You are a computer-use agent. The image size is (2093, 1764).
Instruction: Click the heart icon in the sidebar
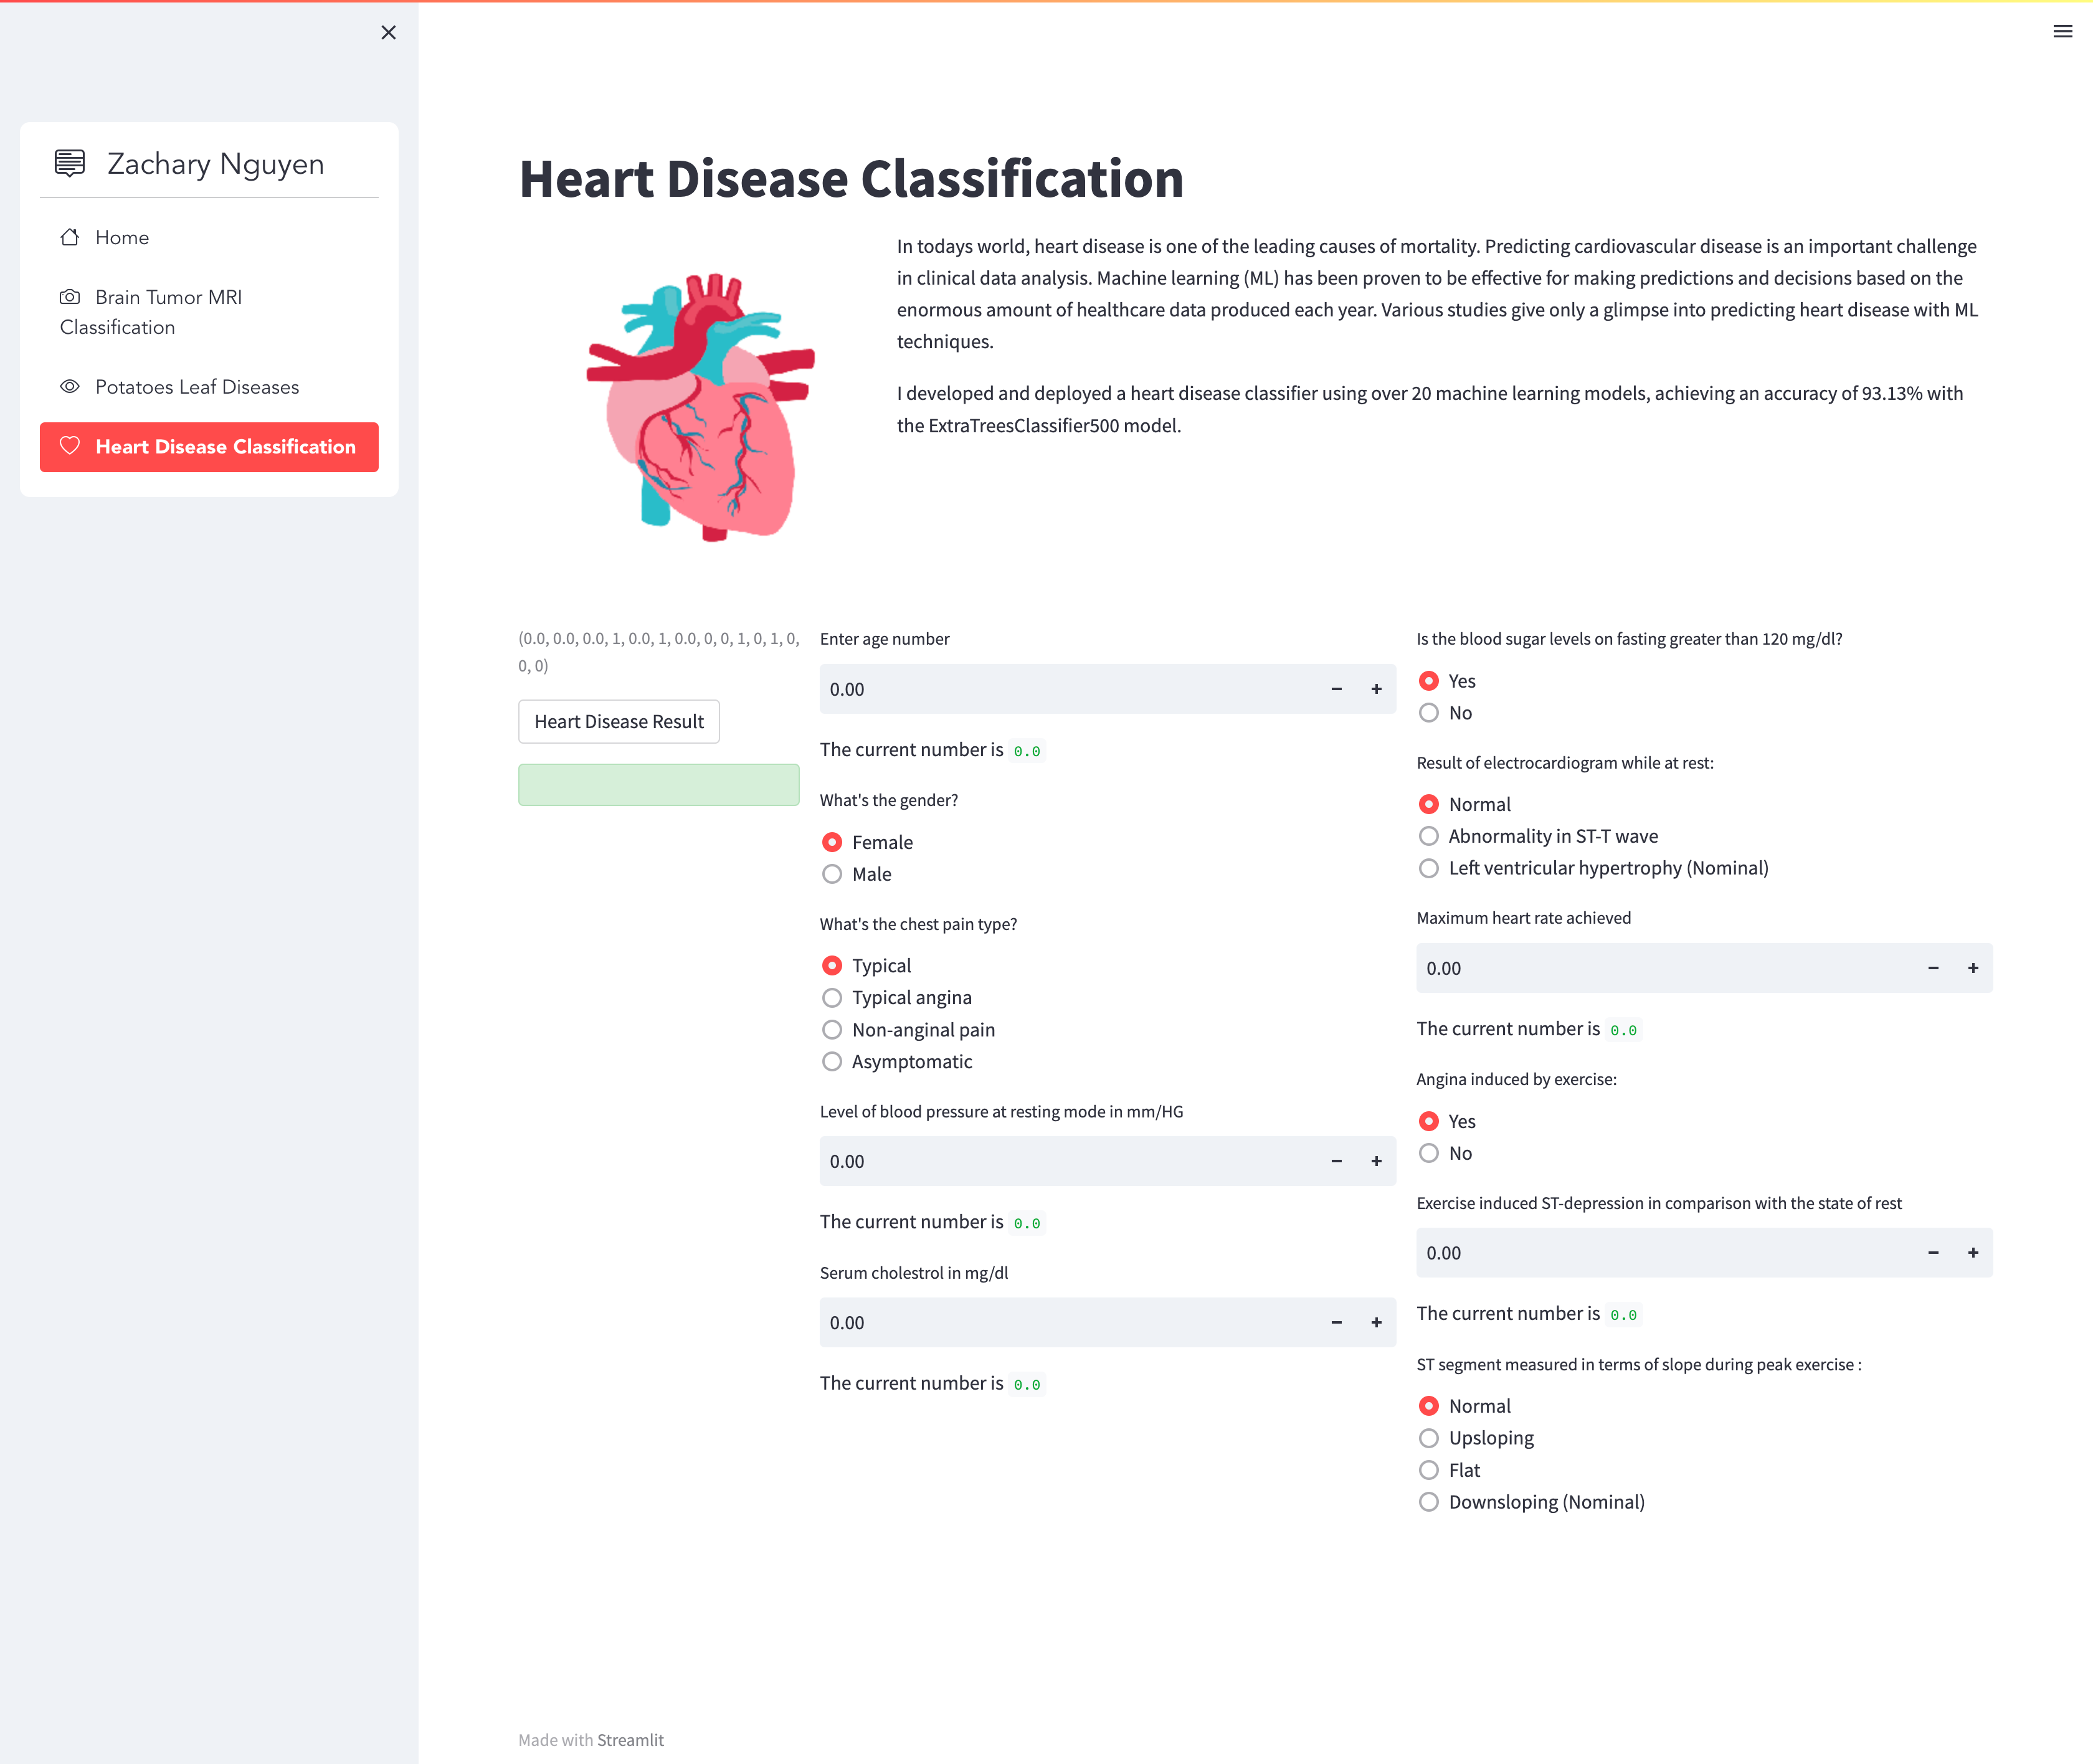pos(70,446)
